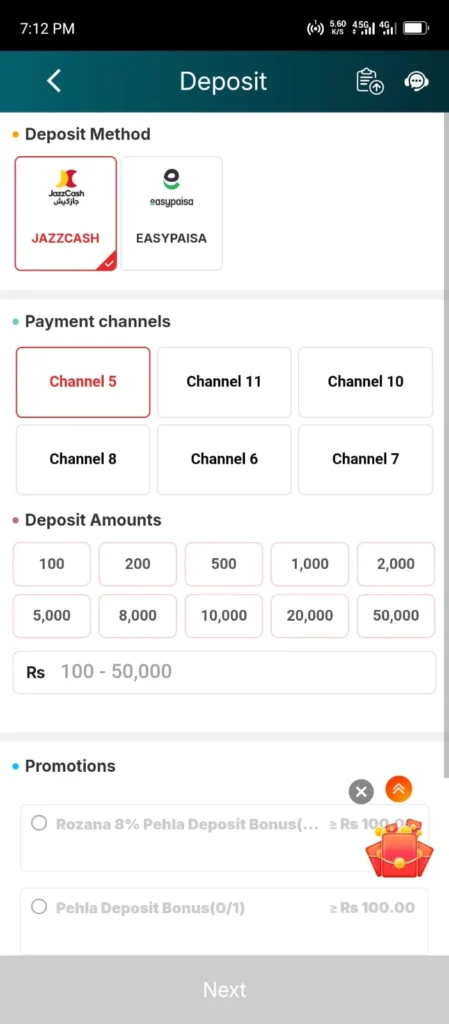
Task: Open the red envelope gift icon
Action: [399, 849]
